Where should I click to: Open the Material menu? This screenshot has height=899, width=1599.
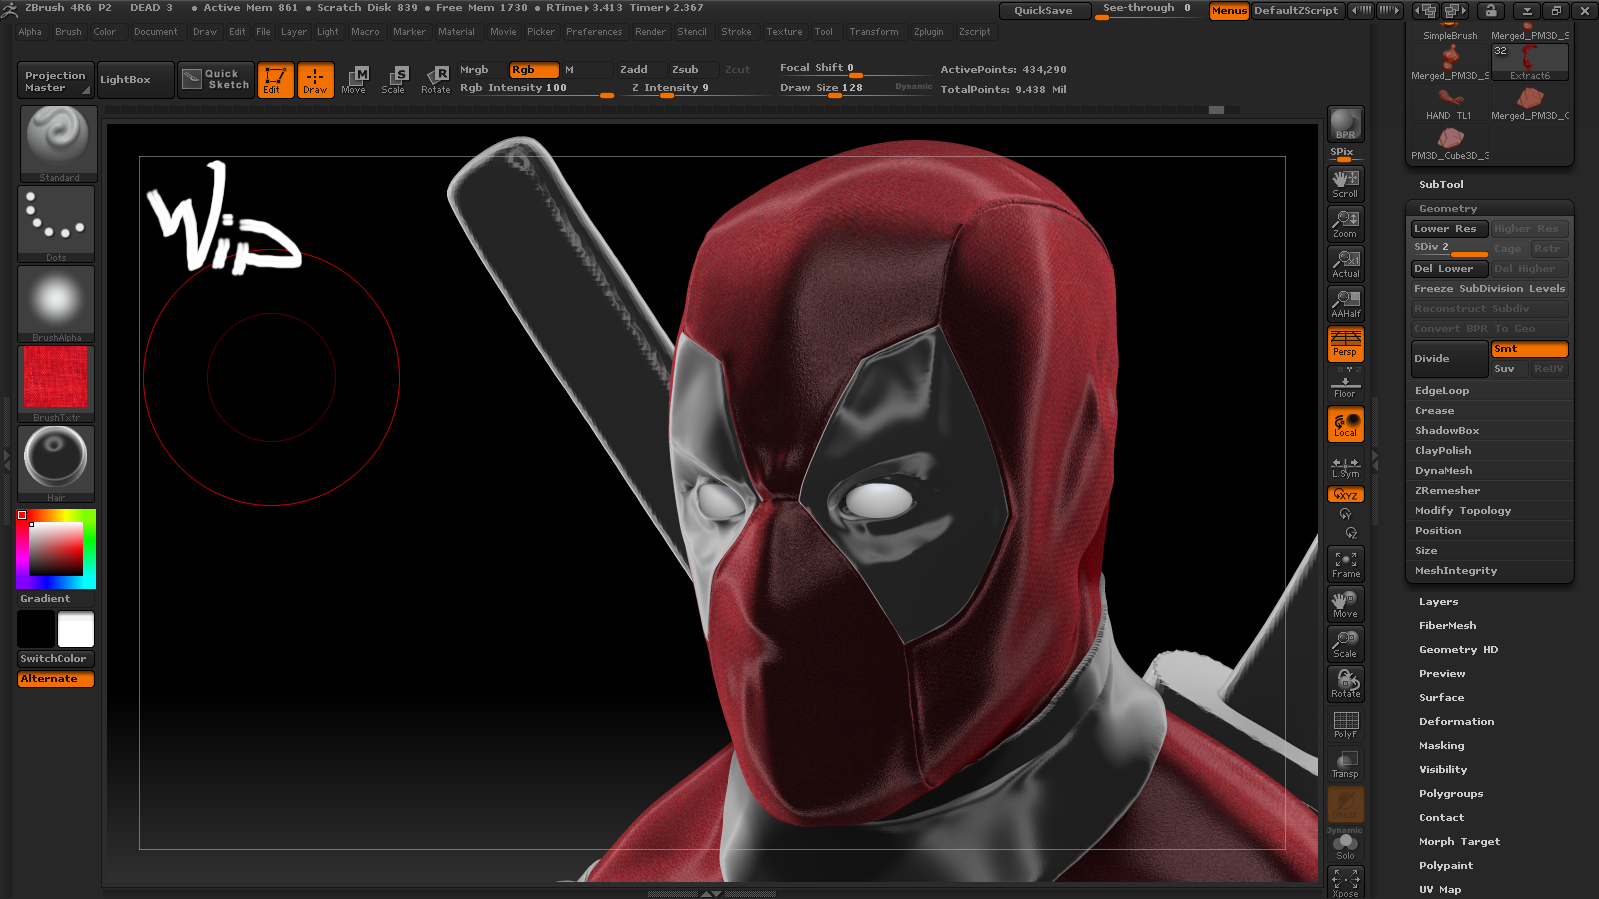(x=456, y=32)
